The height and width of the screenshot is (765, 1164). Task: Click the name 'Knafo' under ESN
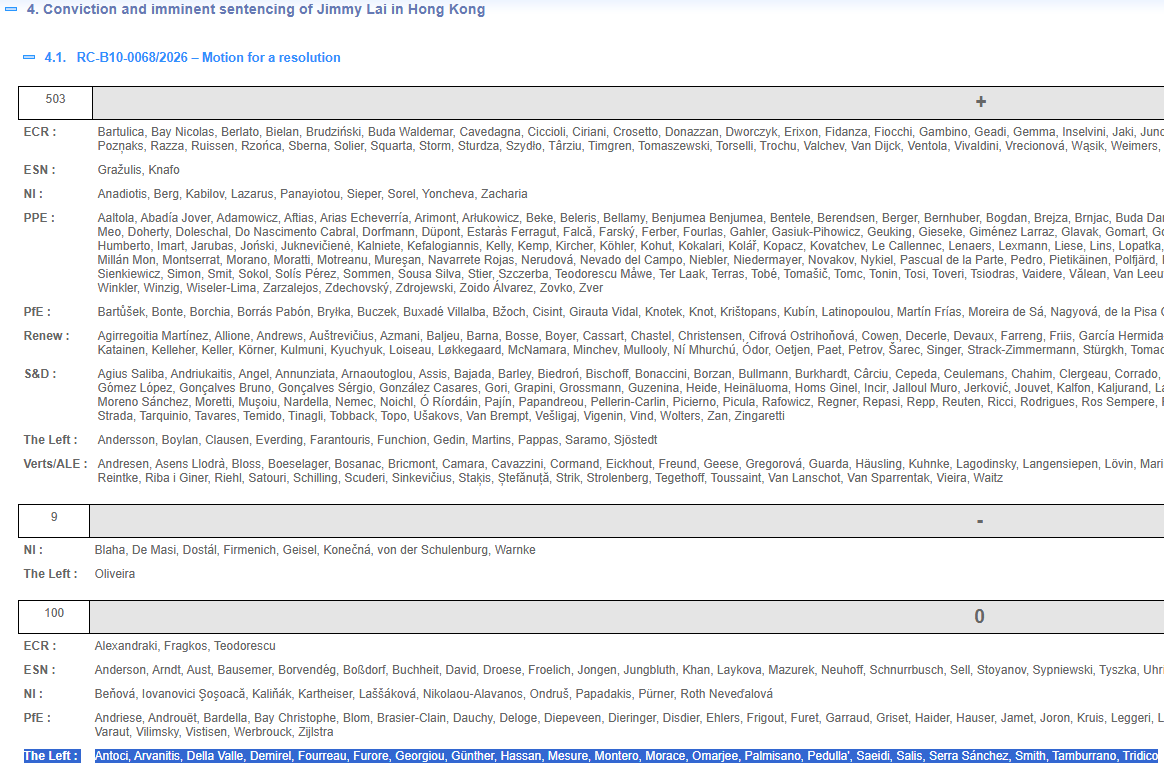tap(164, 170)
